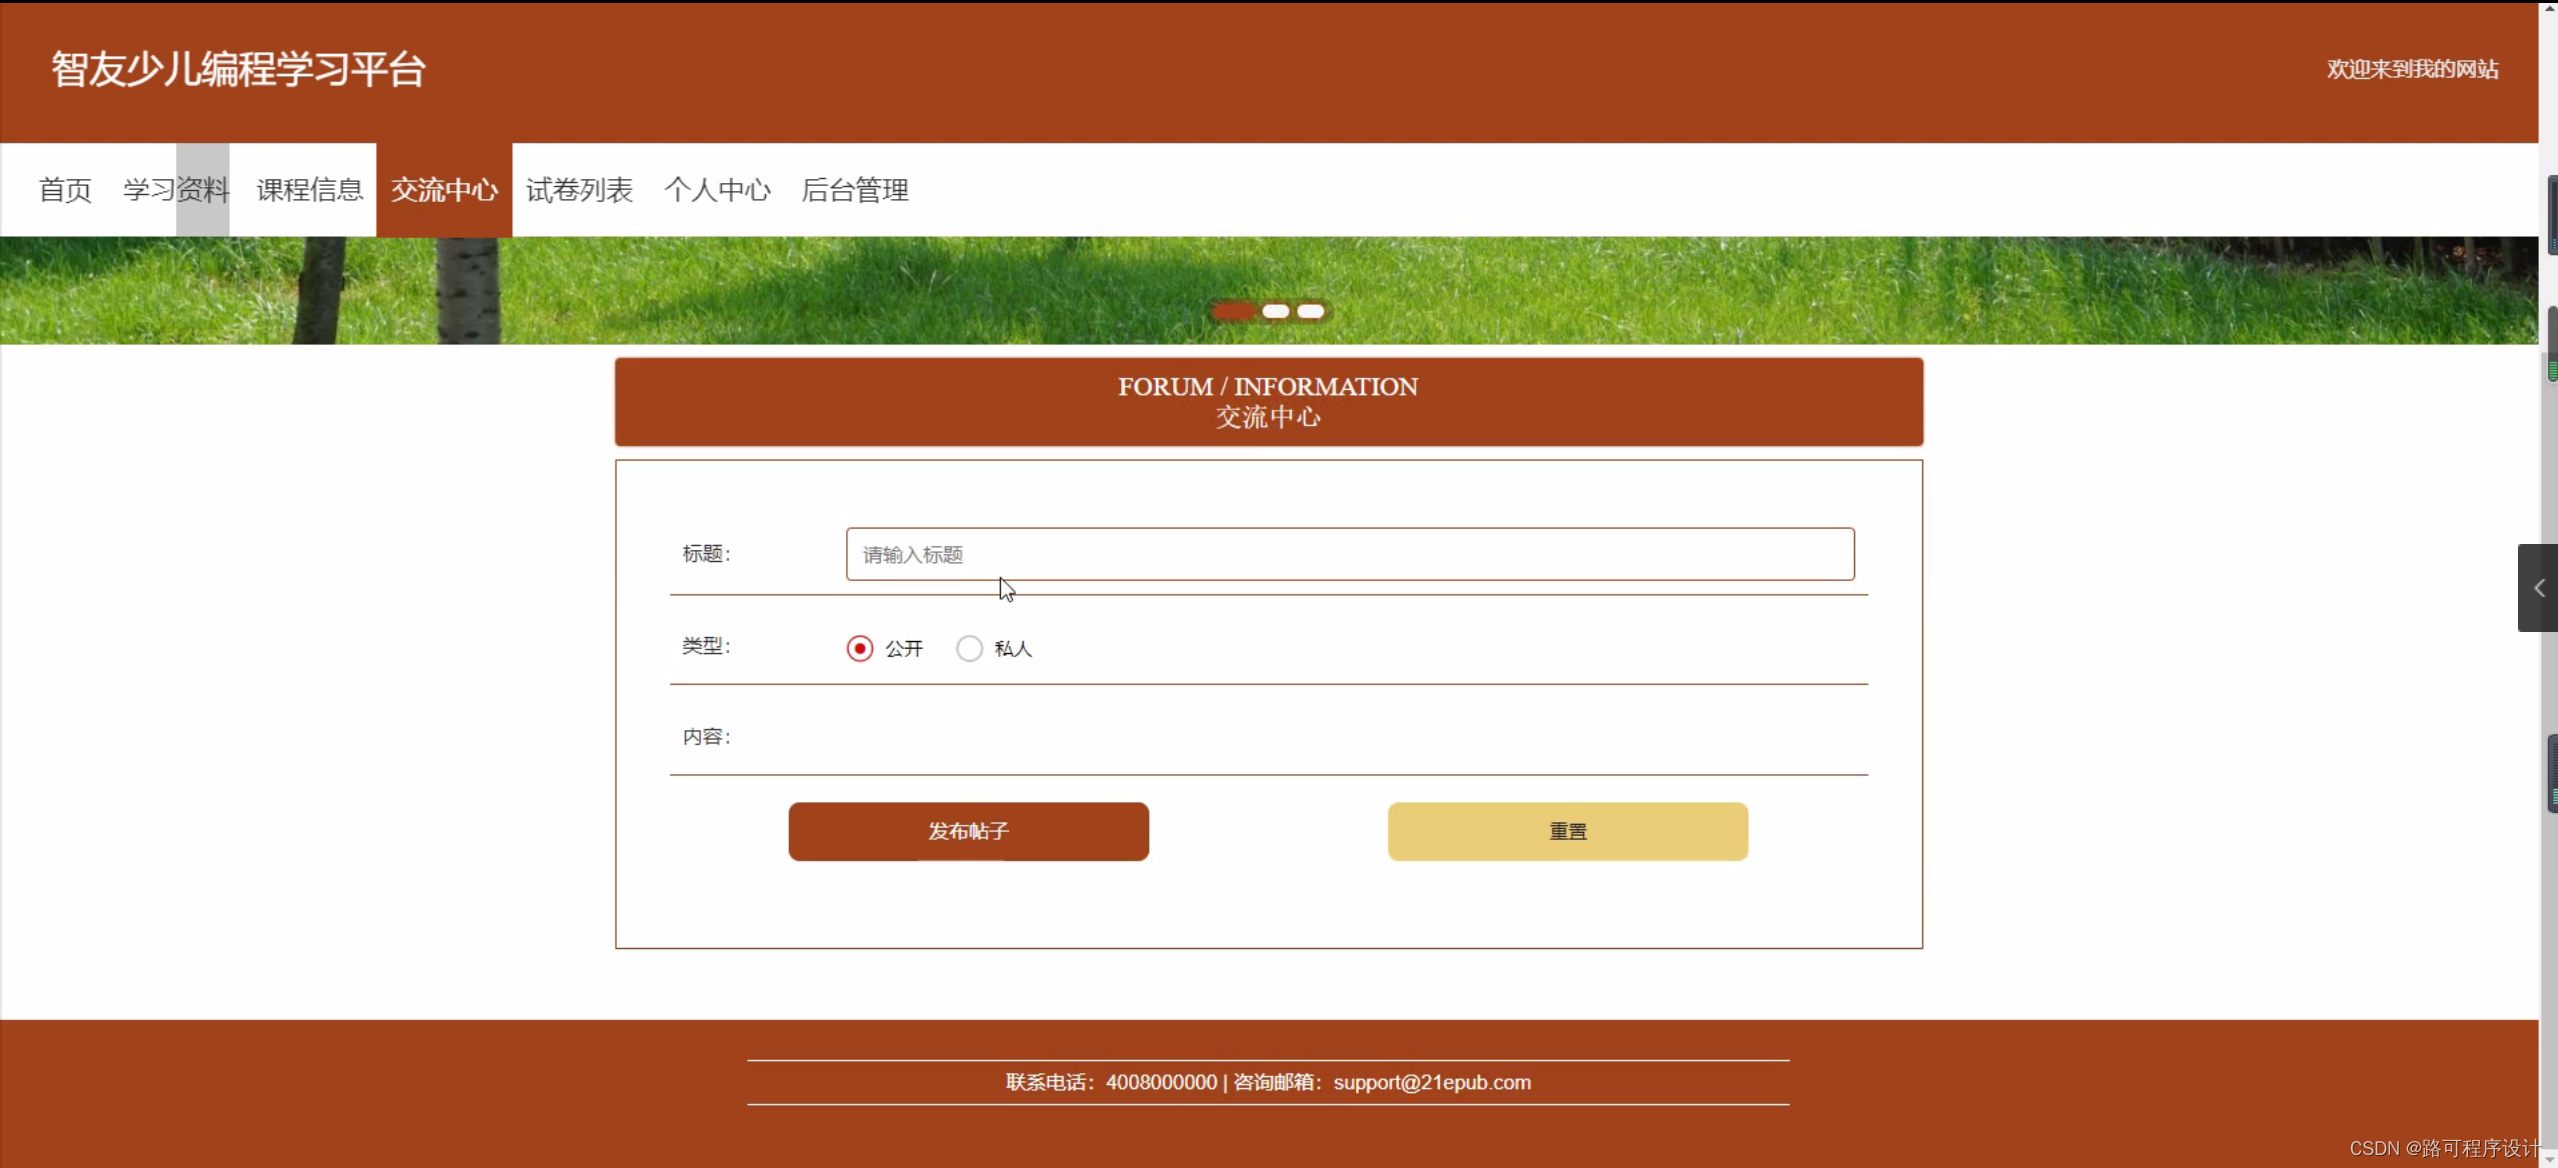The width and height of the screenshot is (2558, 1168).
Task: Select the third carousel indicator dot
Action: [x=1311, y=312]
